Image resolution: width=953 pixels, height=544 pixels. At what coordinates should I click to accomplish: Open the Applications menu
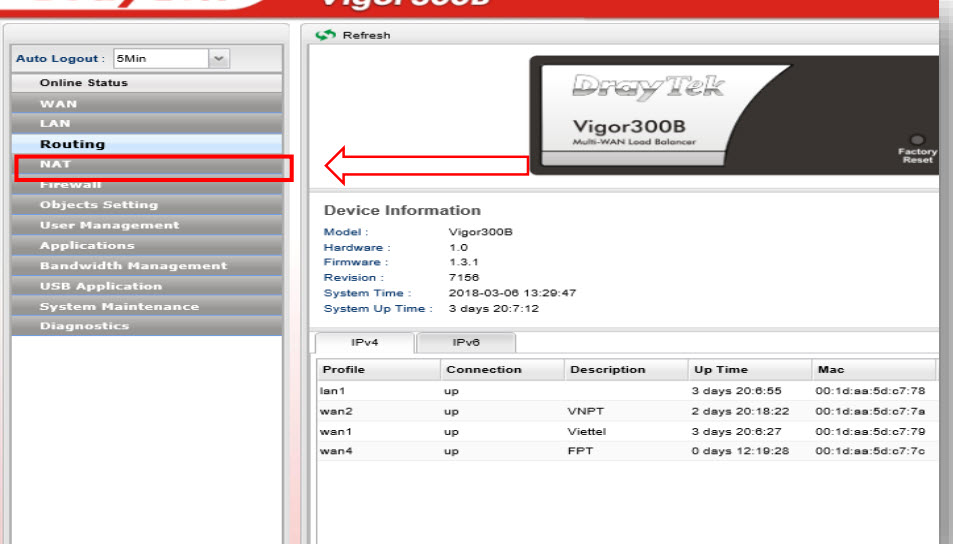pos(87,246)
